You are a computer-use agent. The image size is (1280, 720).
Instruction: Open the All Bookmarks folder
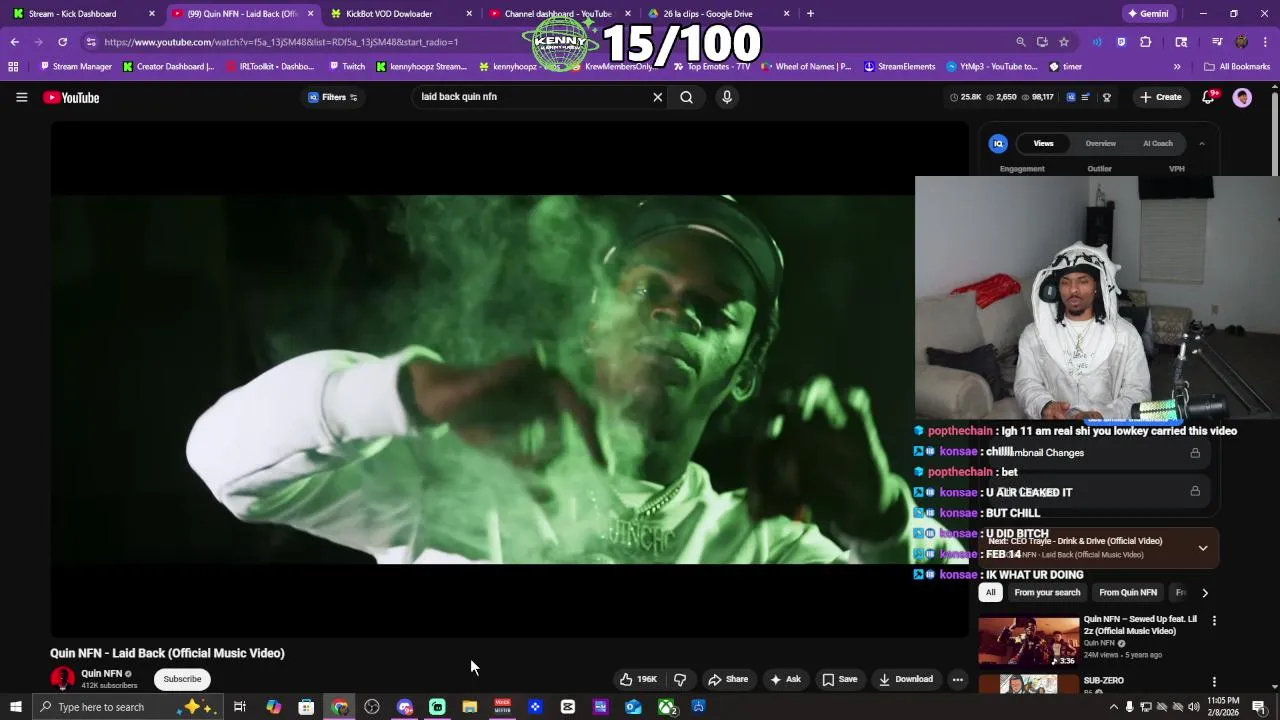pyautogui.click(x=1237, y=67)
